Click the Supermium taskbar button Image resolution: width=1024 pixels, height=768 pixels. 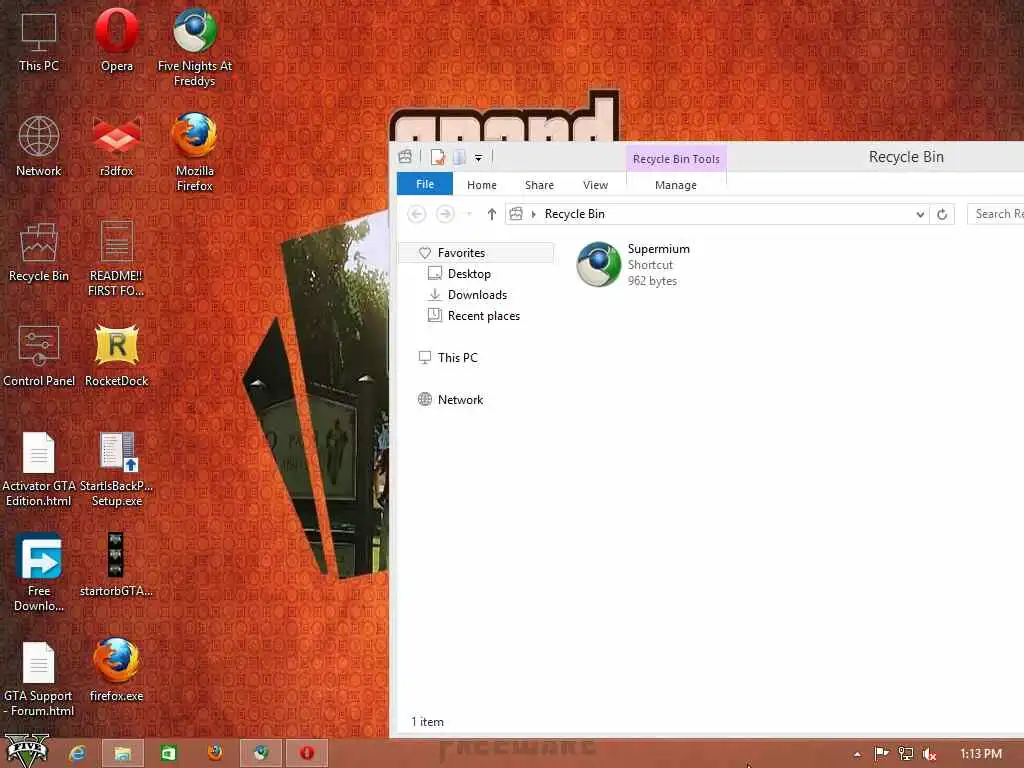[x=261, y=754]
